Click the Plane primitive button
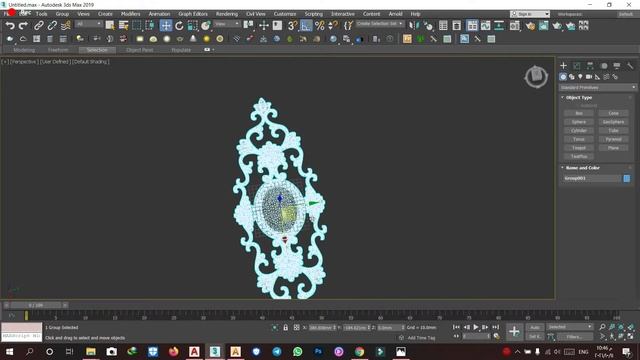 tap(613, 148)
